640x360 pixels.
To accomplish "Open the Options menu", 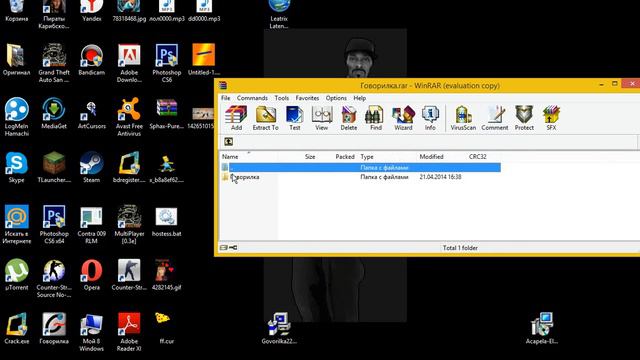I will click(x=336, y=98).
